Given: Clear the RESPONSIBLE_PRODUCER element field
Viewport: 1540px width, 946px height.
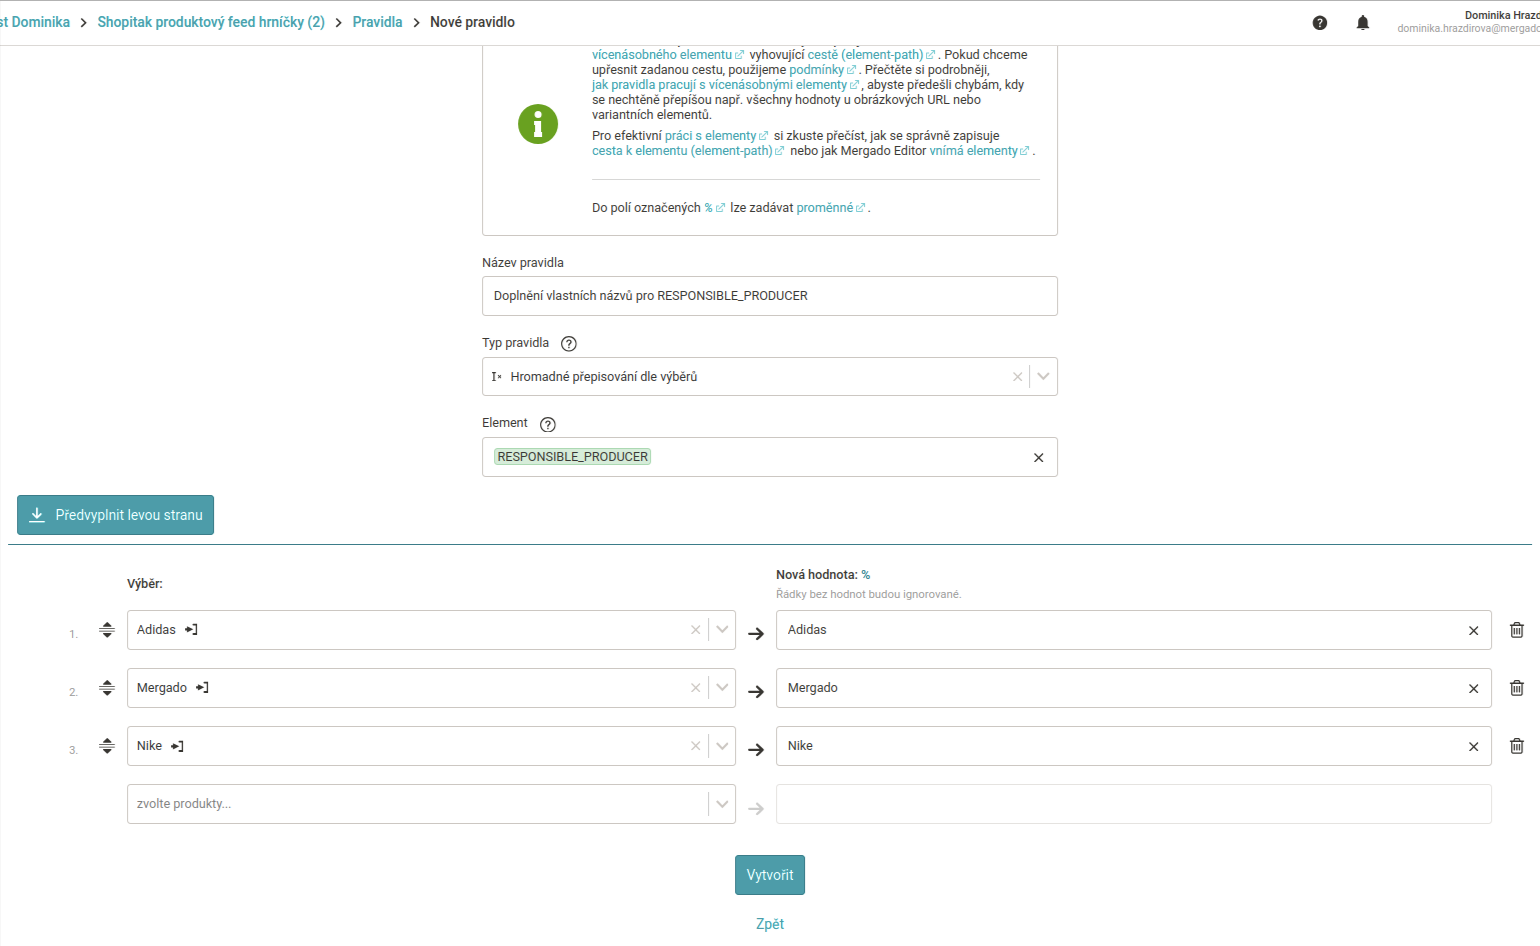Looking at the screenshot, I should (1038, 458).
